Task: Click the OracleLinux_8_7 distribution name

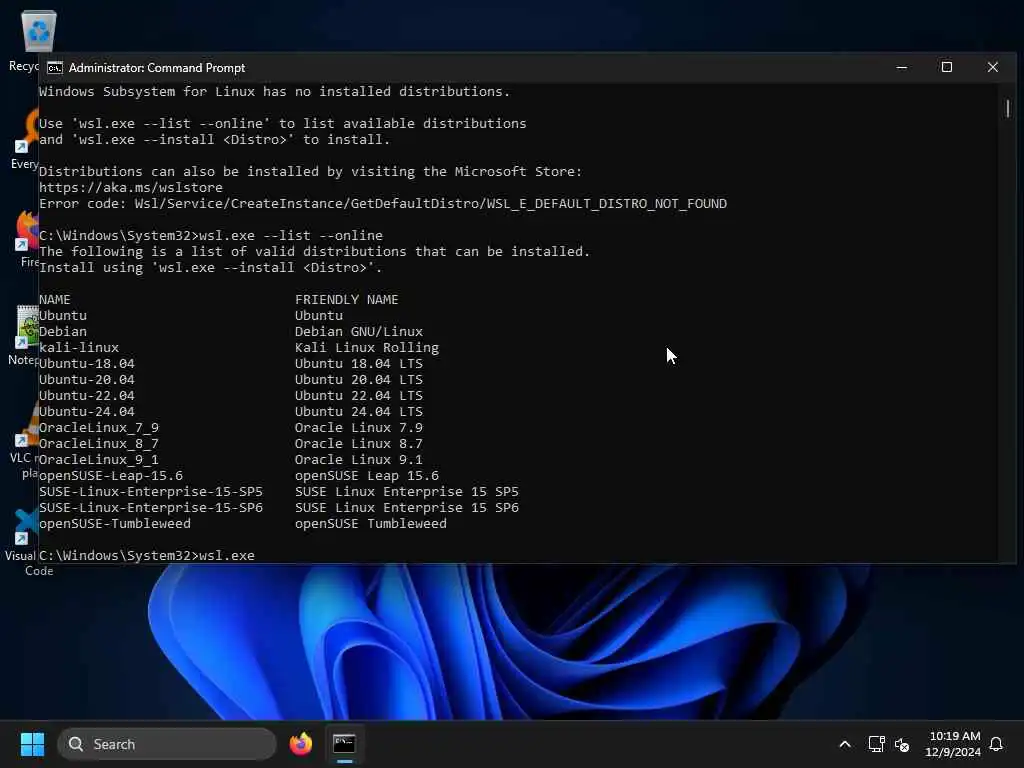Action: pos(99,443)
